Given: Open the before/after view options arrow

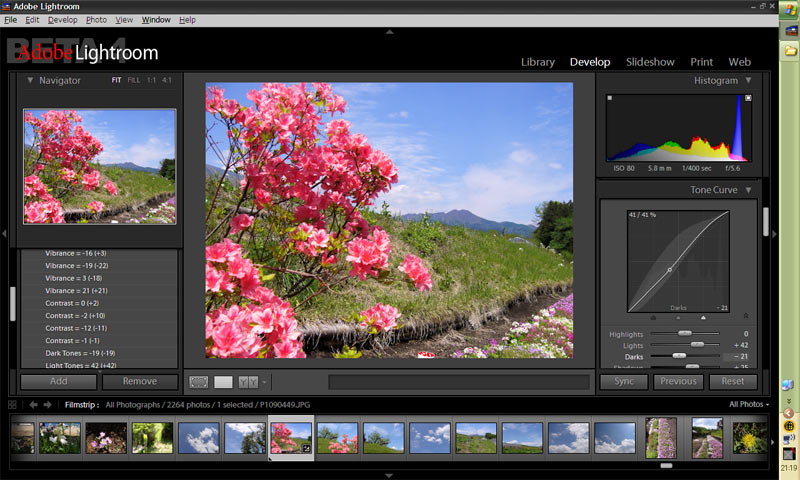Looking at the screenshot, I should (264, 382).
